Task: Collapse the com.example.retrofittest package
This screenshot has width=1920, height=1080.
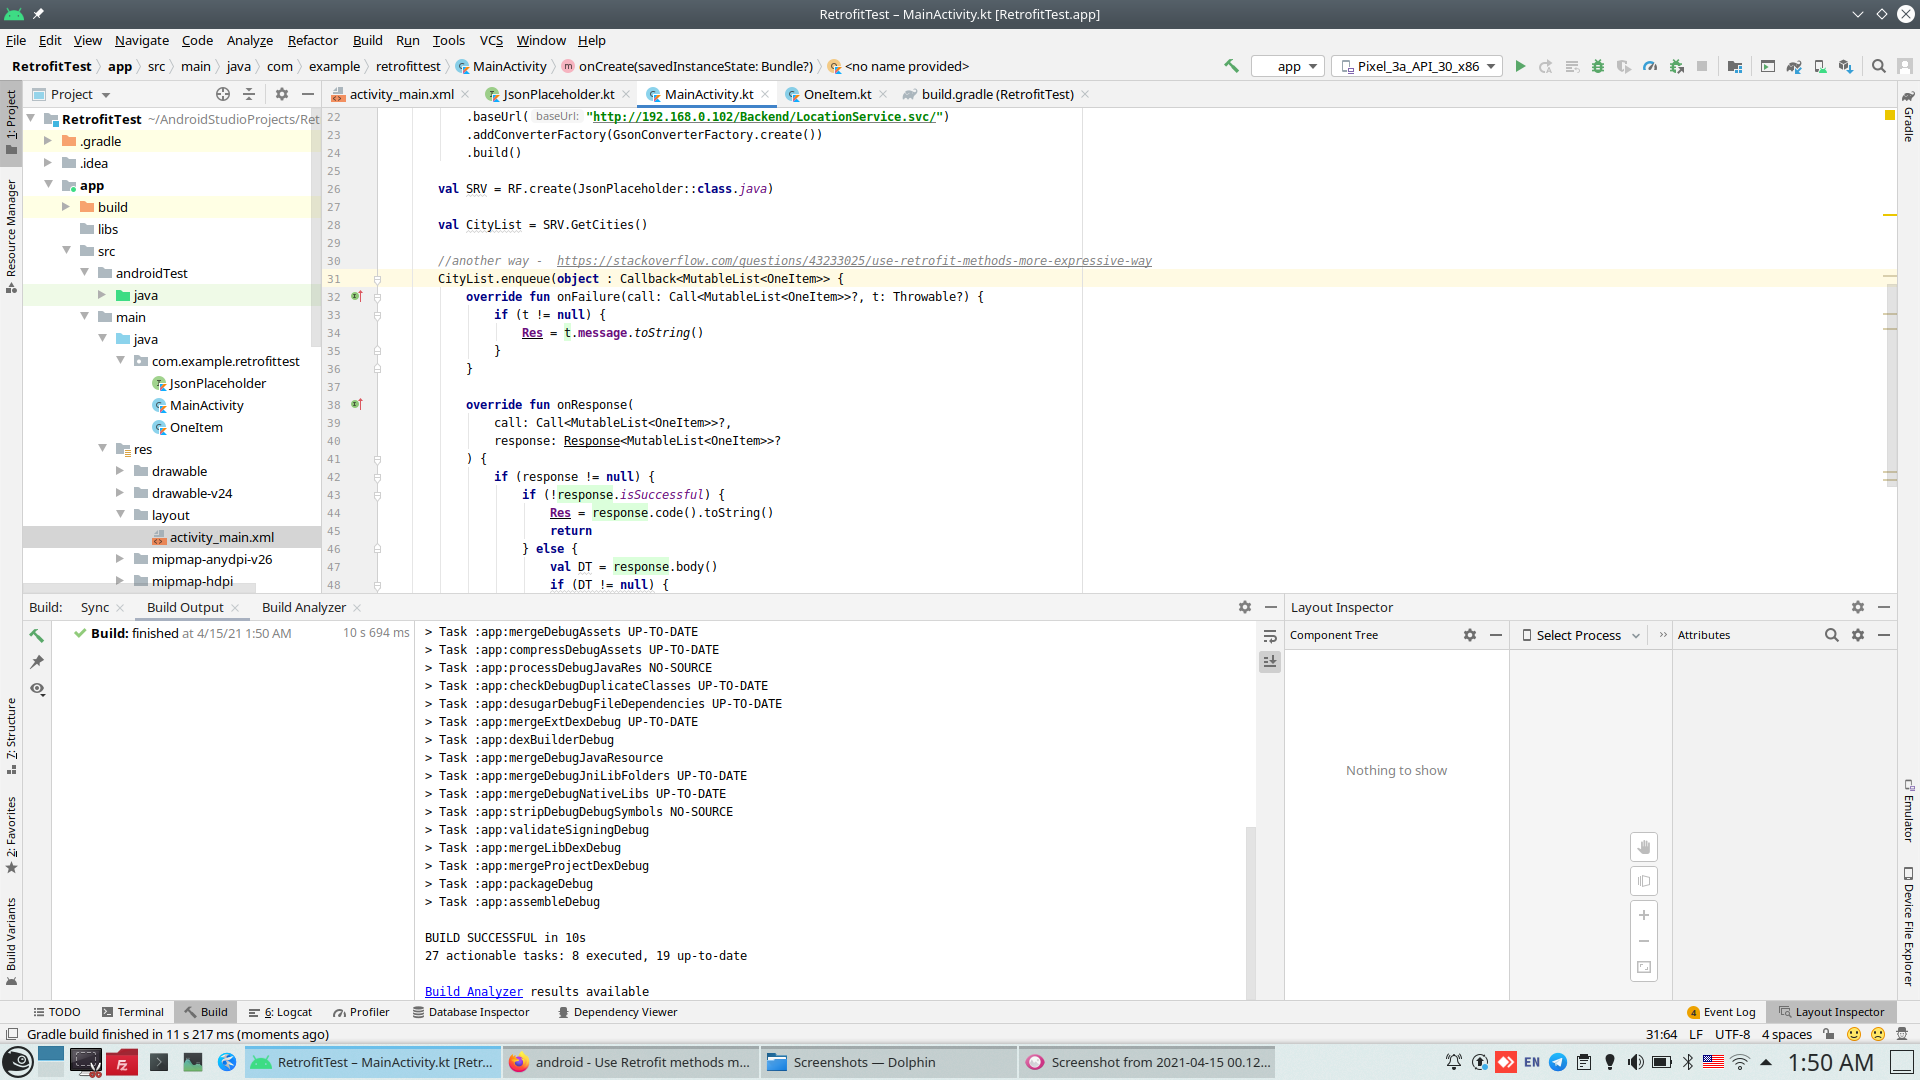Action: [121, 361]
